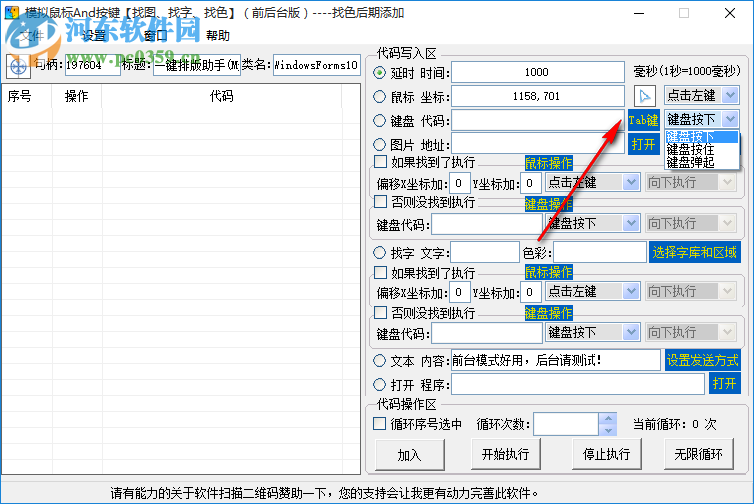Image resolution: width=754 pixels, height=504 pixels.
Task: Click the 代码 column header
Action: click(221, 96)
